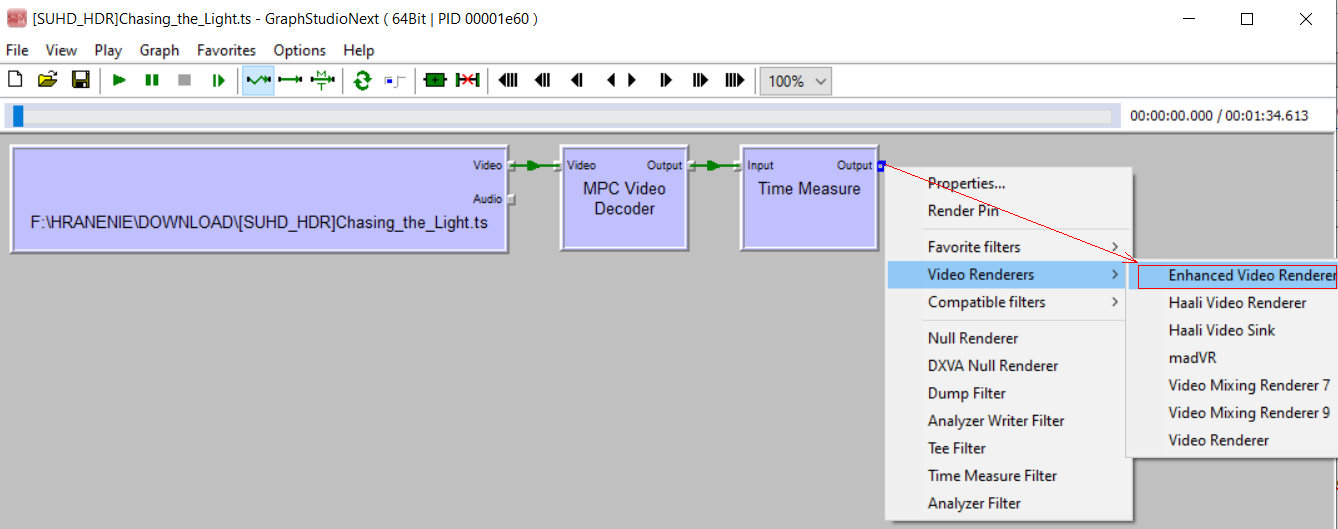
Task: Open the Help menu
Action: 358,50
